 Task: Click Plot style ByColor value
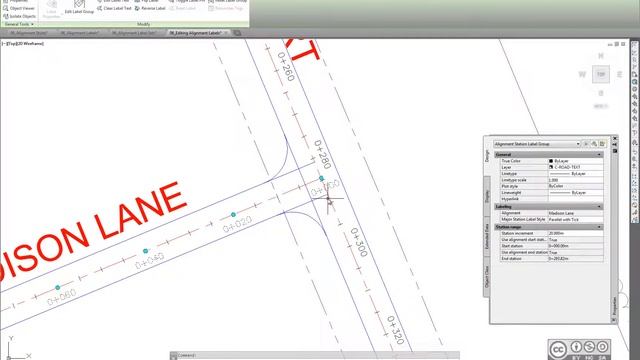click(x=575, y=186)
